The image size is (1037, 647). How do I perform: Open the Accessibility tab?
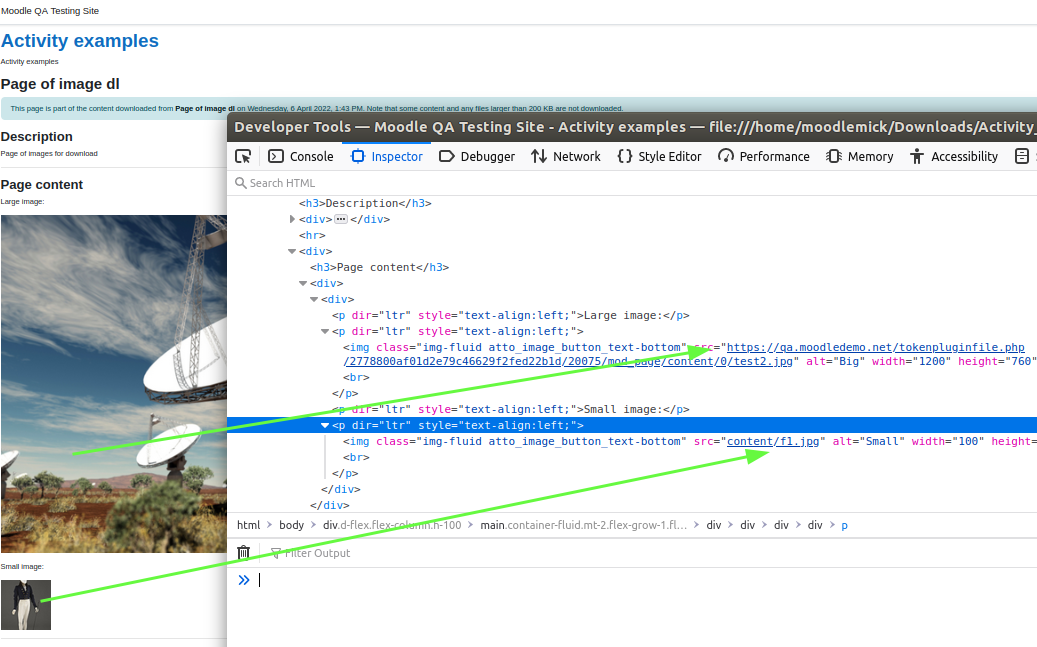coord(954,157)
